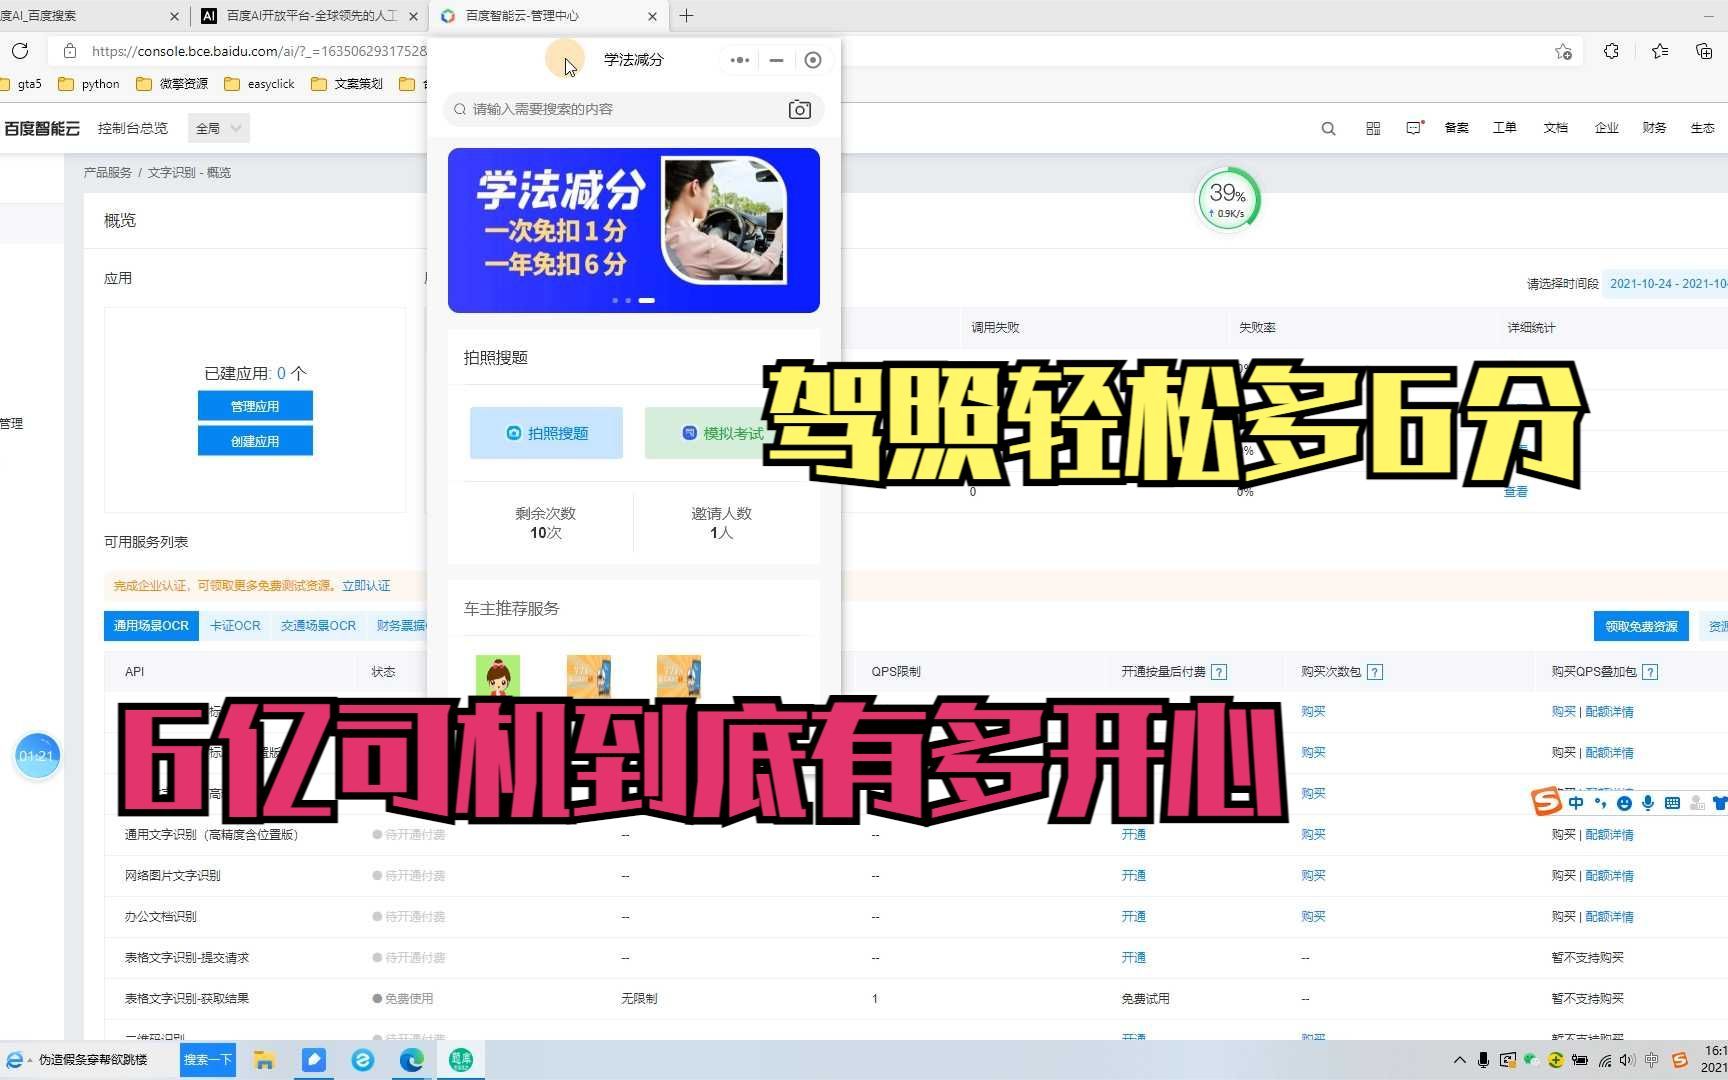Click the 搜索一下 button in taskbar
1728x1080 pixels.
[x=208, y=1060]
